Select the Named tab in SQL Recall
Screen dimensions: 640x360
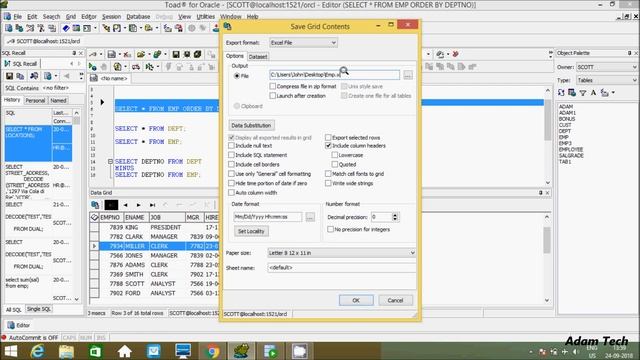pyautogui.click(x=58, y=100)
